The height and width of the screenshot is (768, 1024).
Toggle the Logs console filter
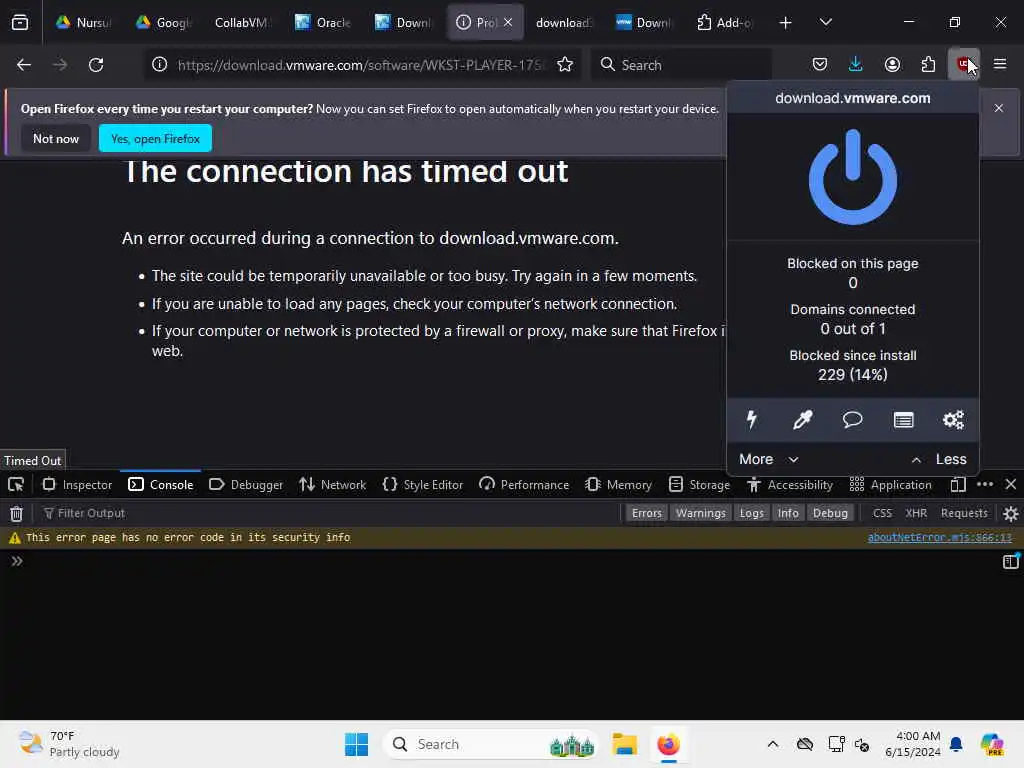(x=751, y=513)
